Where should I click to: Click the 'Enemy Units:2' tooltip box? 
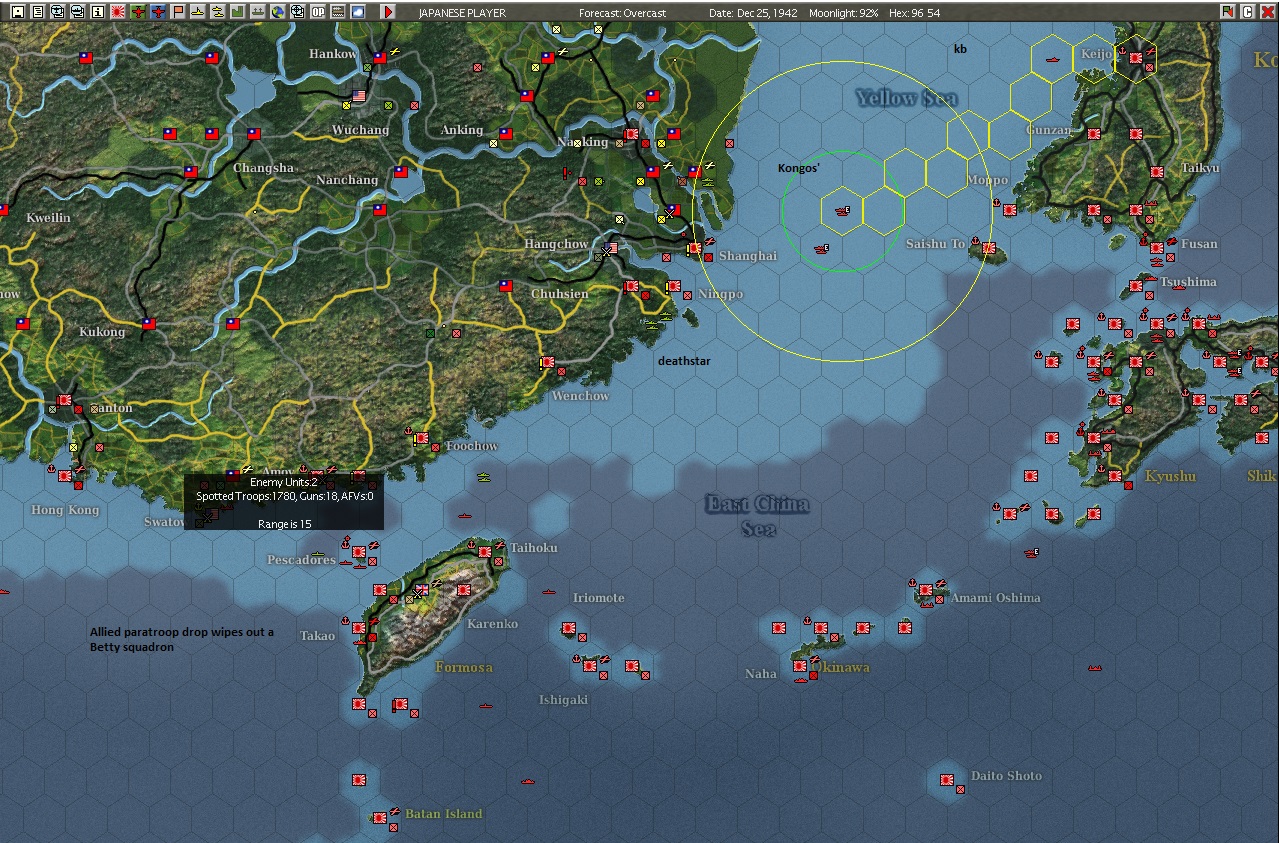point(283,502)
